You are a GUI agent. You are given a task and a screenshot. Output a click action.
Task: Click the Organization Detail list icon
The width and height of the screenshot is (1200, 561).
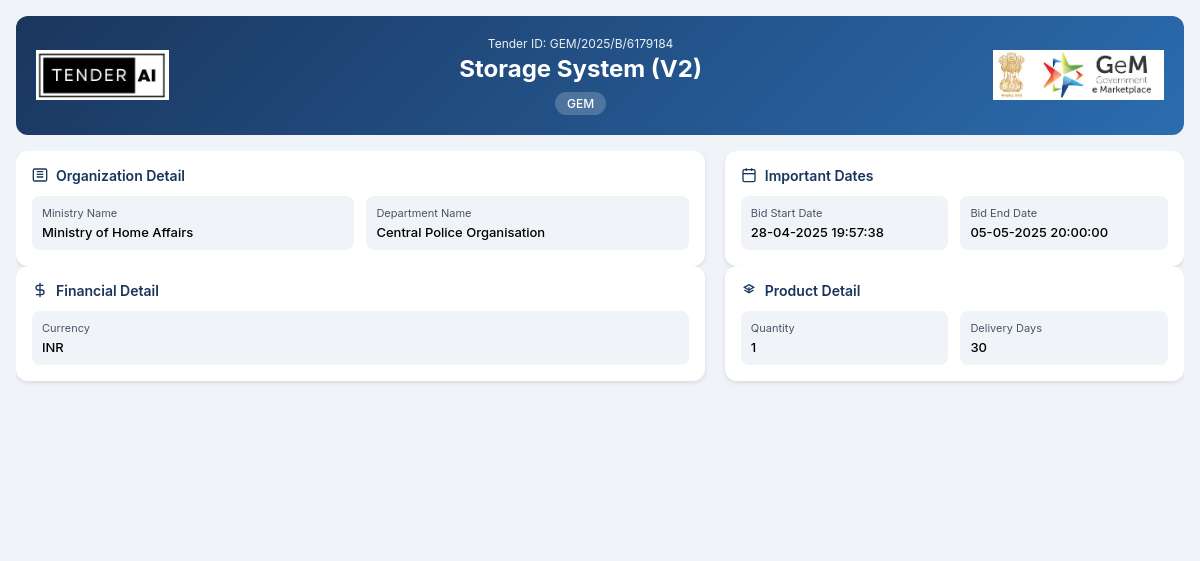(40, 175)
